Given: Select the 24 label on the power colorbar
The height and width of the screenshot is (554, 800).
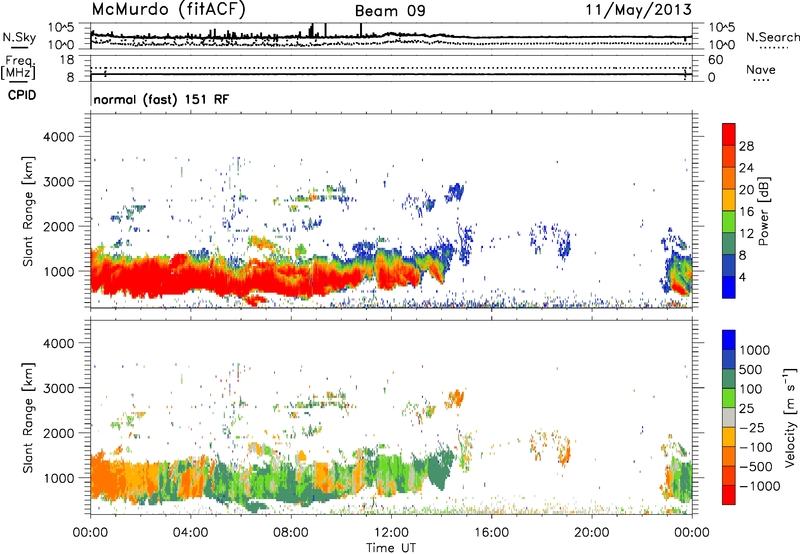Looking at the screenshot, I should (x=746, y=168).
